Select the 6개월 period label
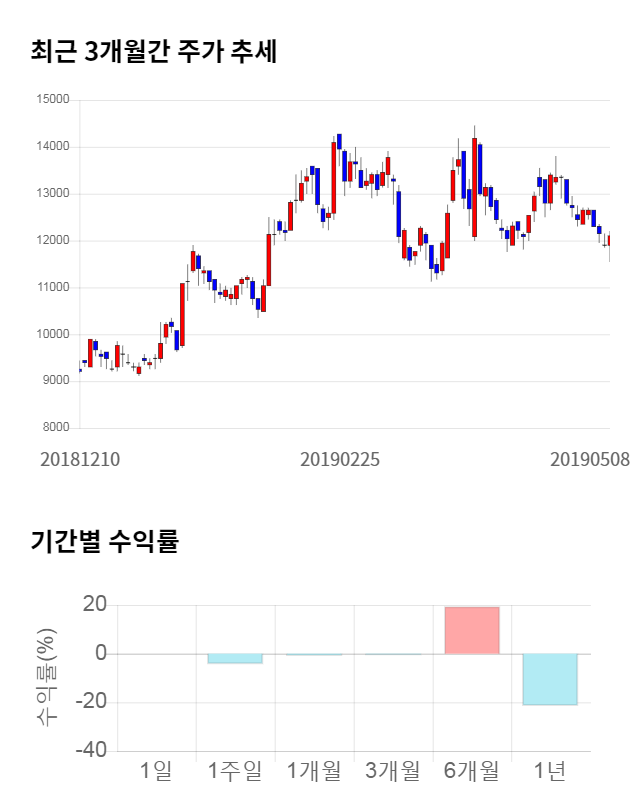 pos(471,771)
